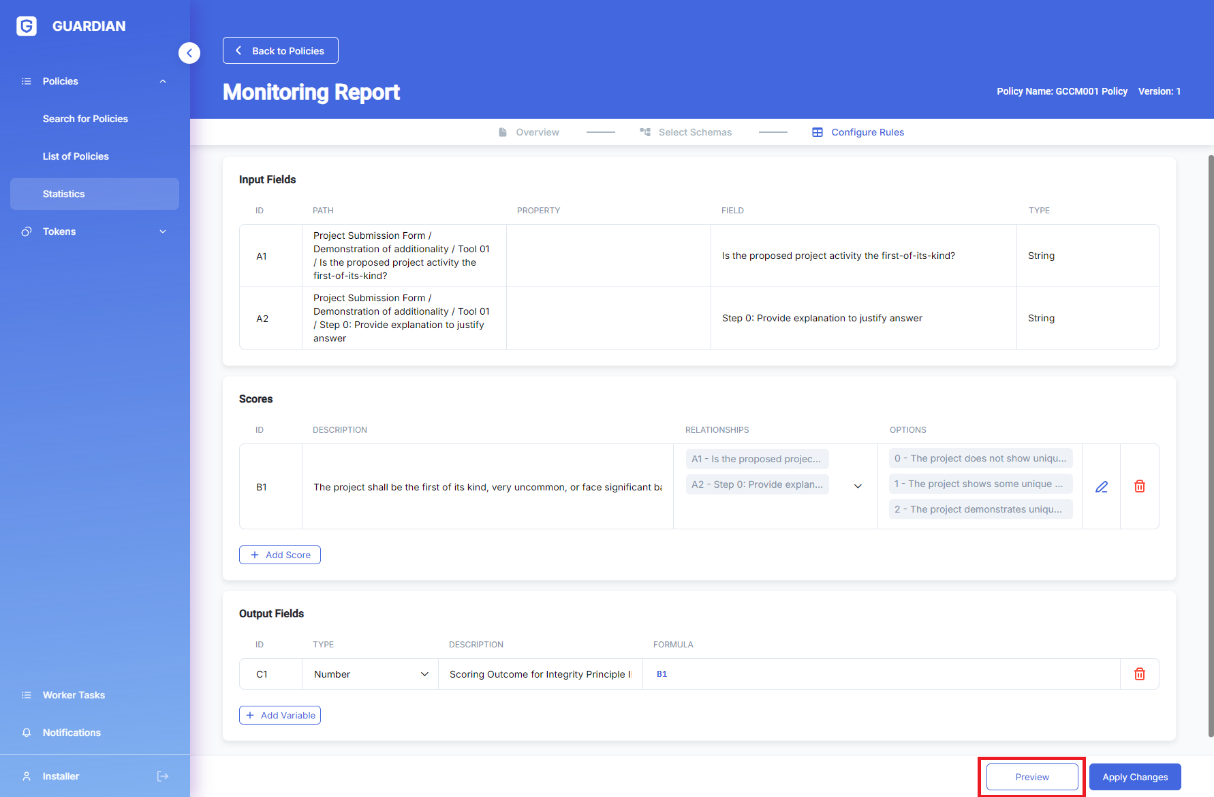The width and height of the screenshot is (1214, 797).
Task: Open the Worker Tasks list icon
Action: pos(27,695)
